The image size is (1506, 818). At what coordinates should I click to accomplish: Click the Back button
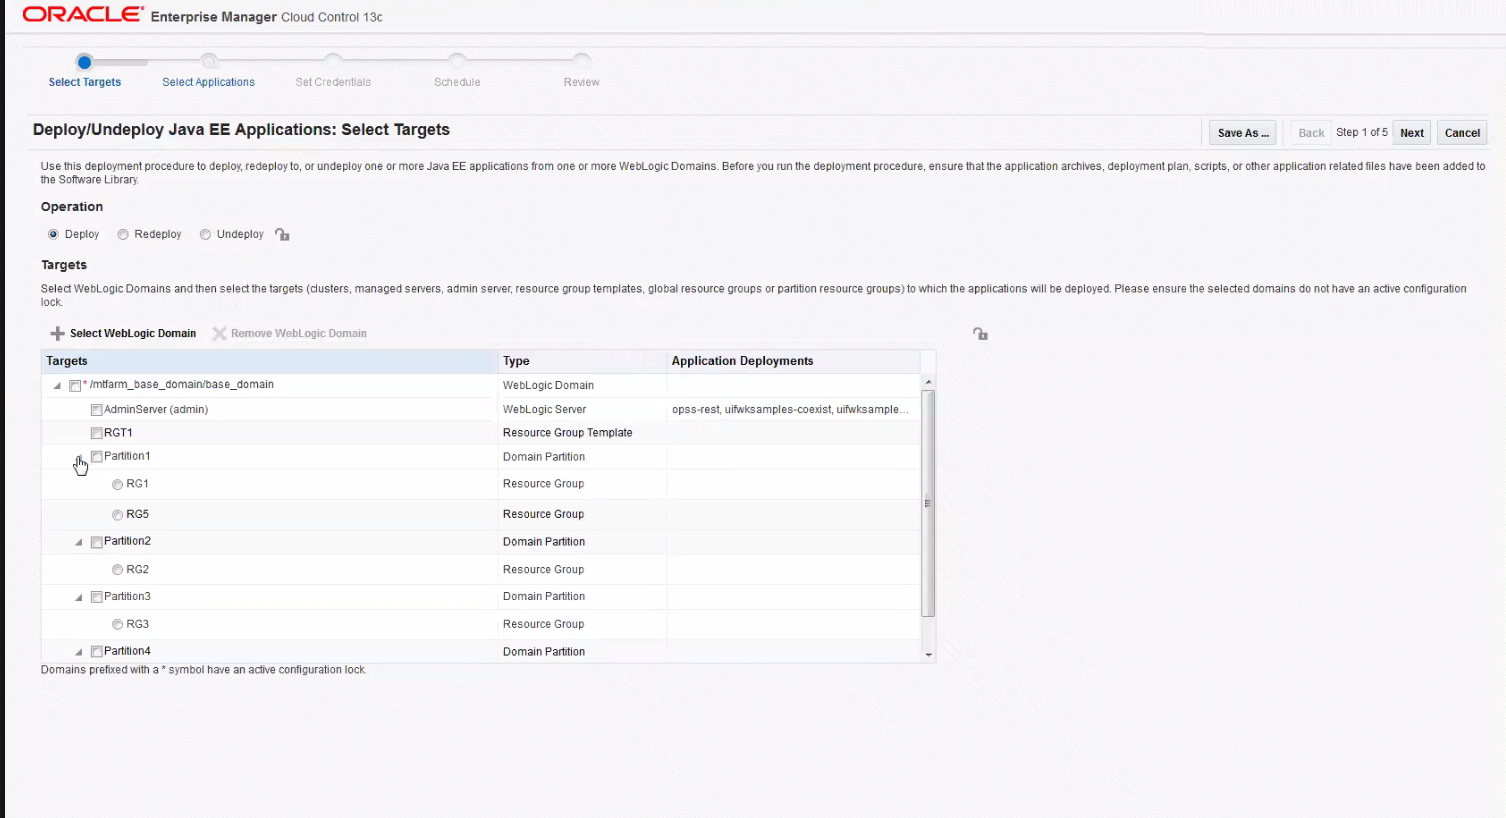pyautogui.click(x=1311, y=133)
